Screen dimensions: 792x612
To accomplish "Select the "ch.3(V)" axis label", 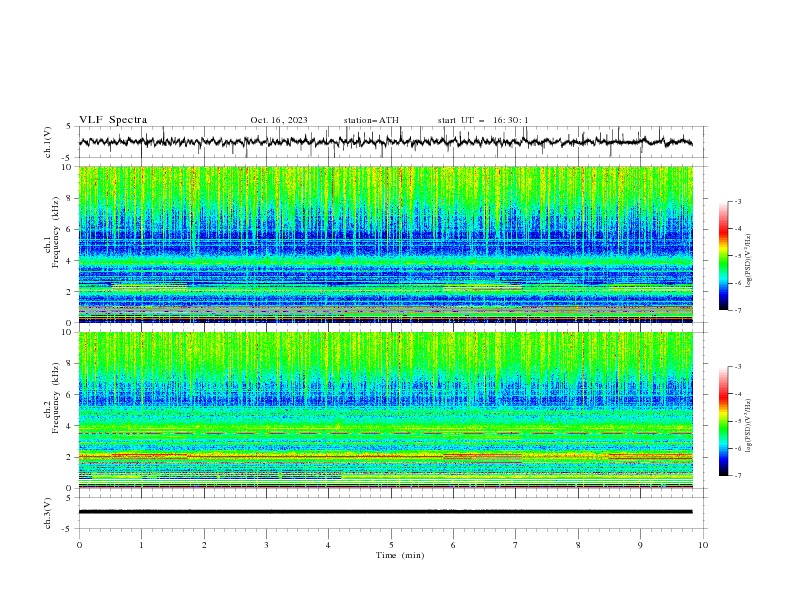I will [x=48, y=514].
